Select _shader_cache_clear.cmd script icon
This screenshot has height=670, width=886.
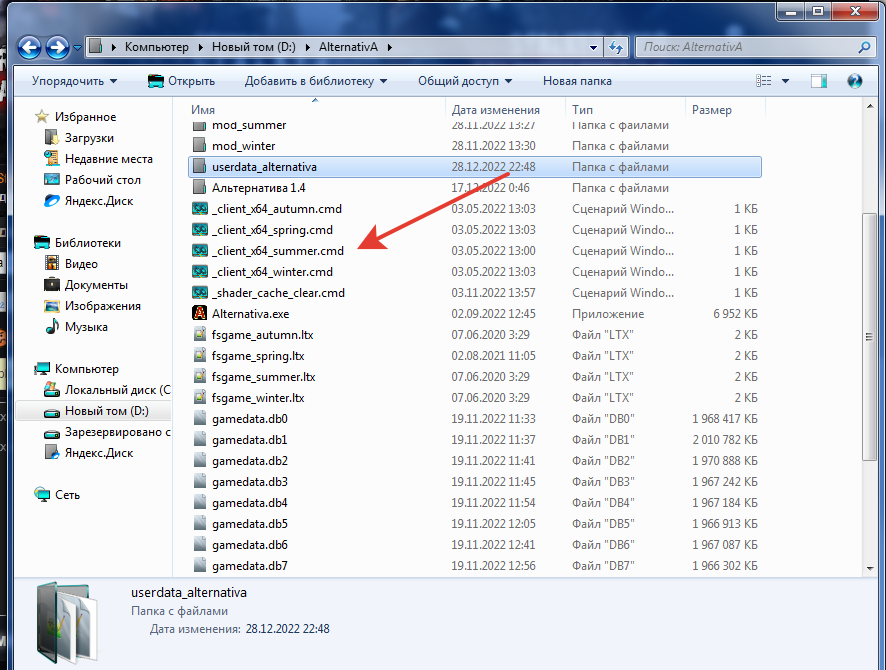199,293
